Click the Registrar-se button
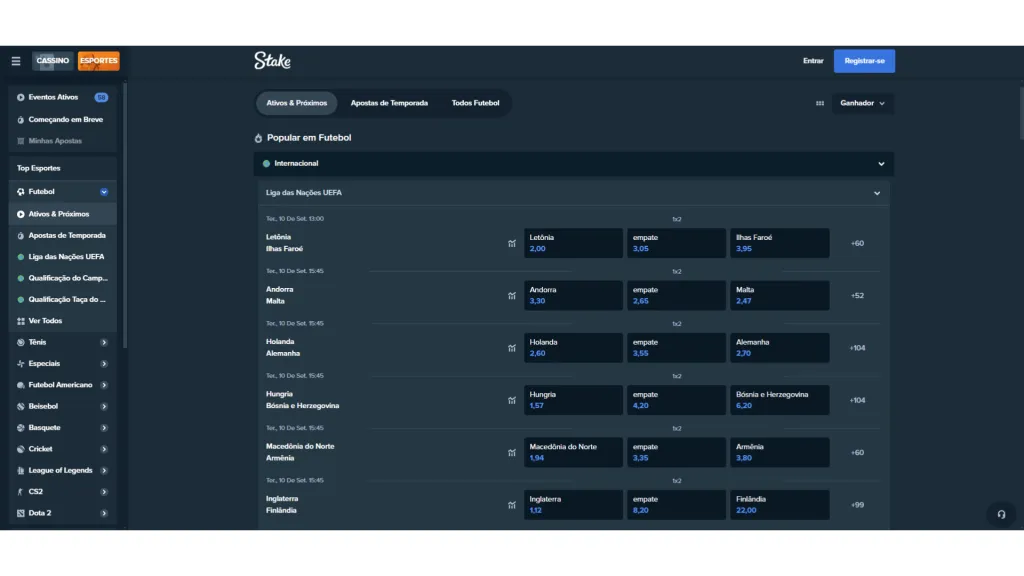Image resolution: width=1024 pixels, height=576 pixels. click(x=864, y=61)
